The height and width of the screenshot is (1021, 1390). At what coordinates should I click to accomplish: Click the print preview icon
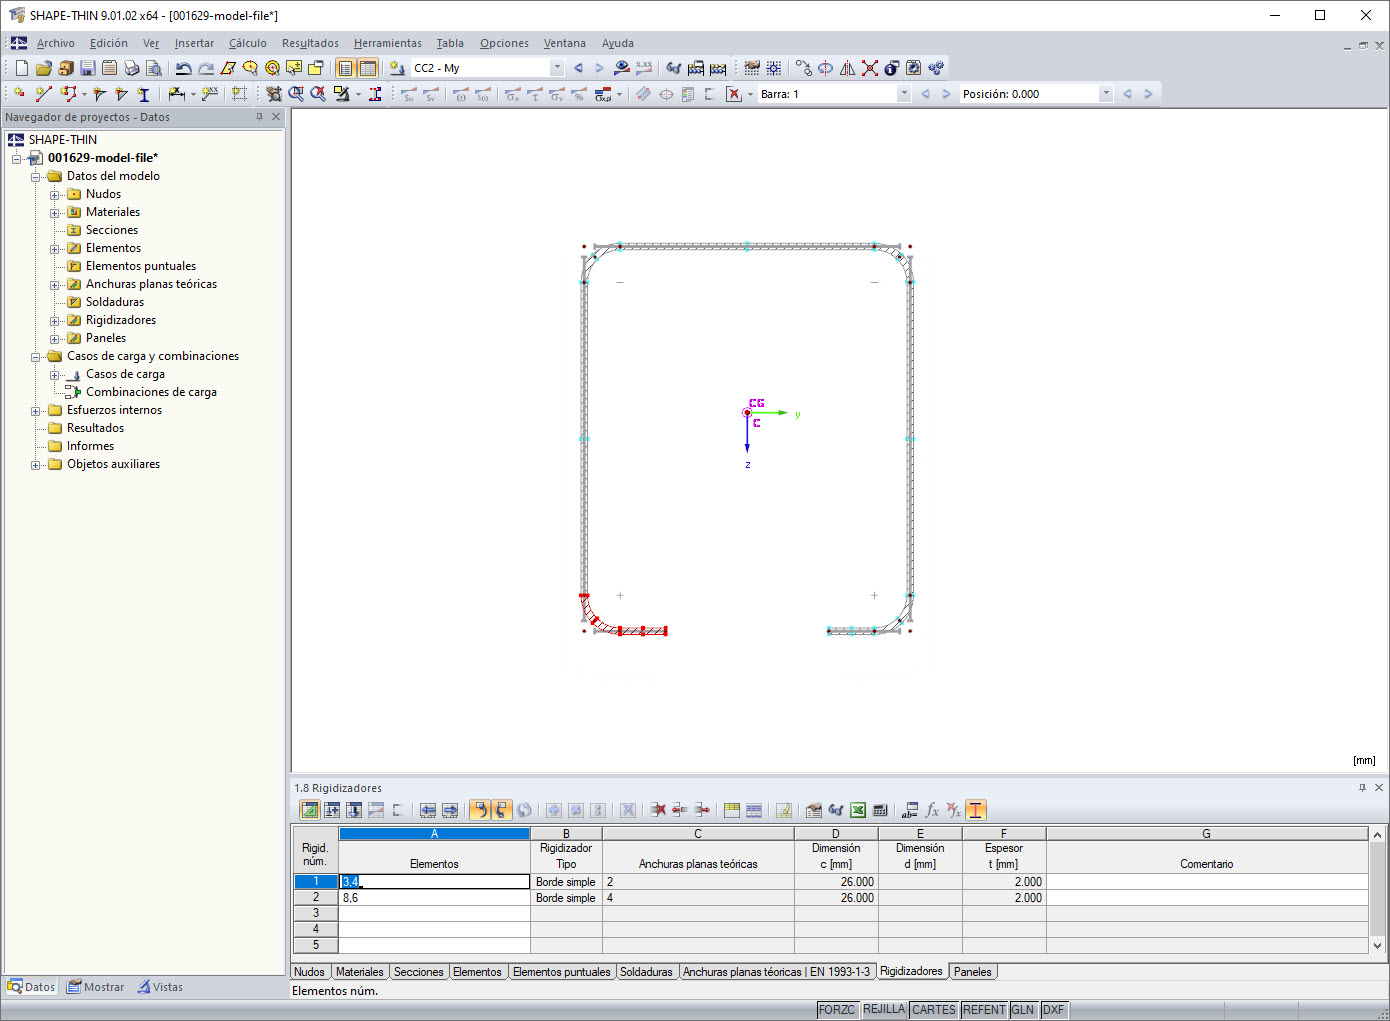coord(154,68)
